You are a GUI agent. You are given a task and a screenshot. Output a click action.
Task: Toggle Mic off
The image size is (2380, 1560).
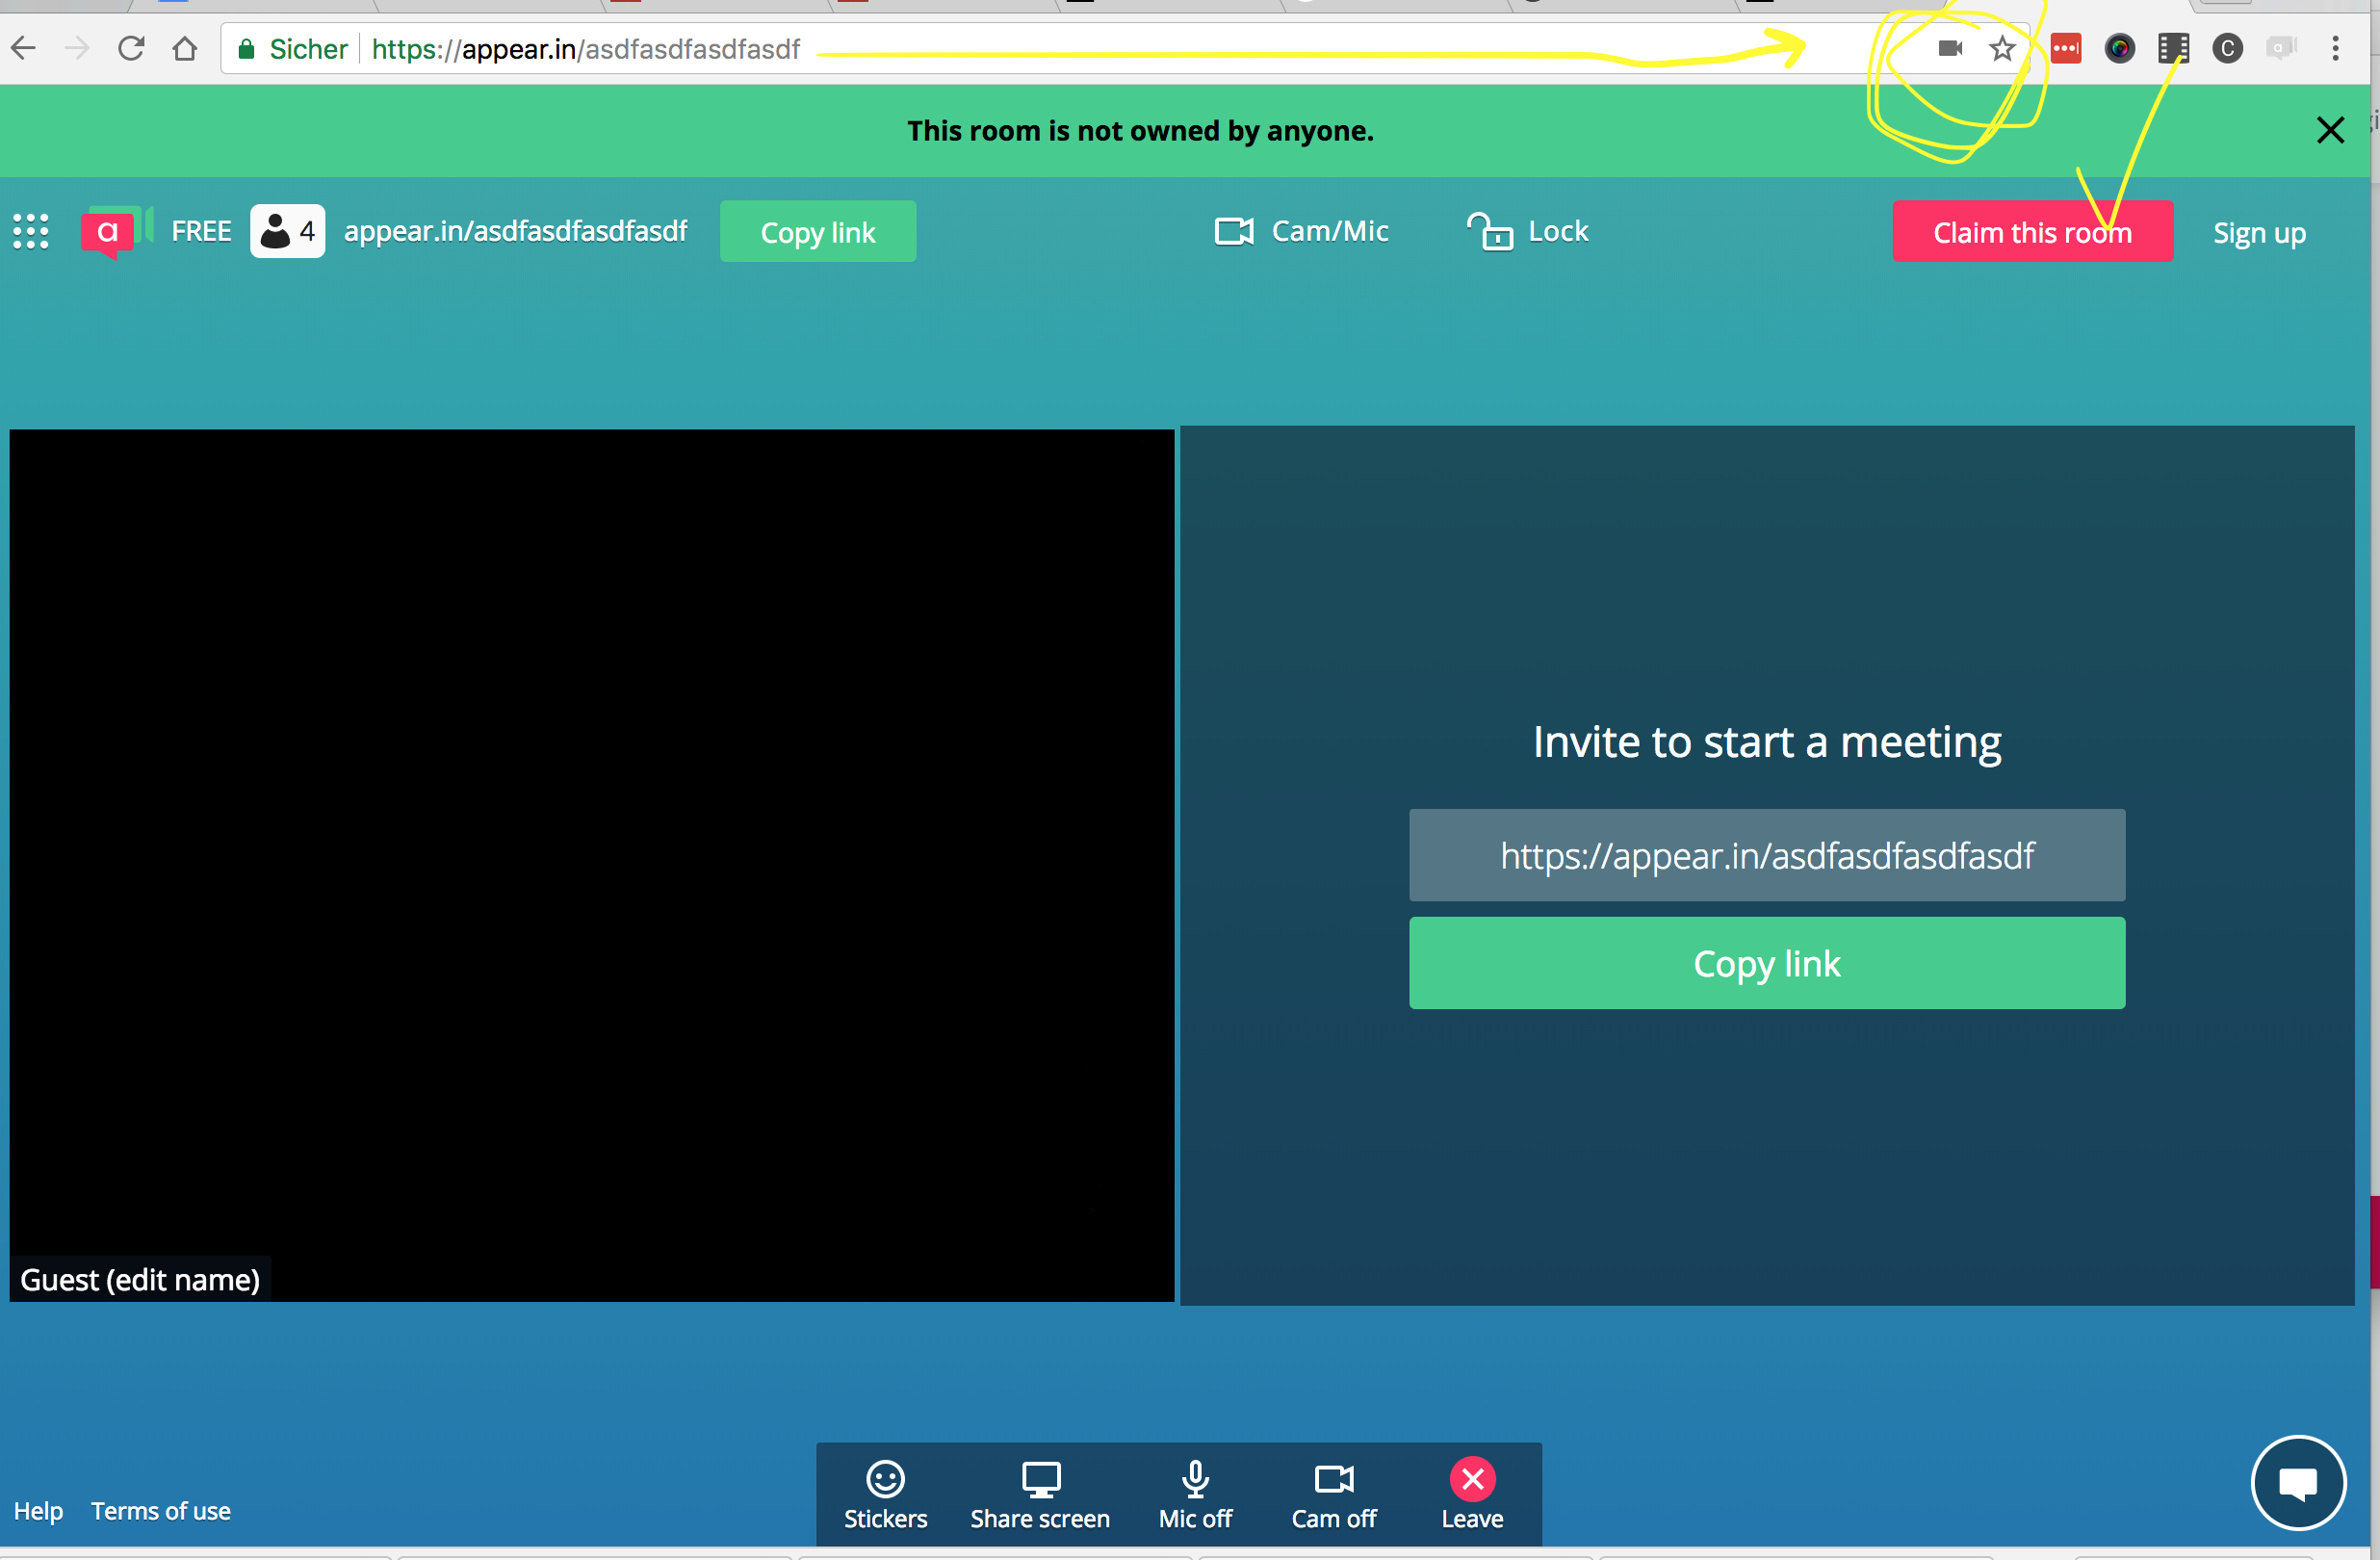[x=1196, y=1495]
